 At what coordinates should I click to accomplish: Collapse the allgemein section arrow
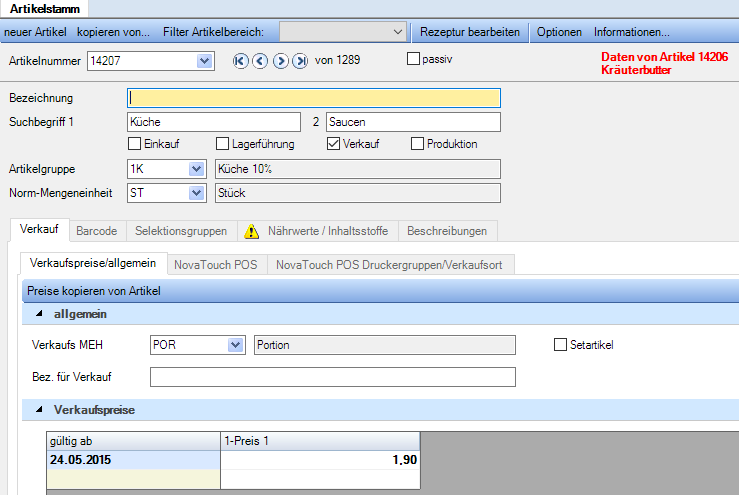[x=39, y=314]
